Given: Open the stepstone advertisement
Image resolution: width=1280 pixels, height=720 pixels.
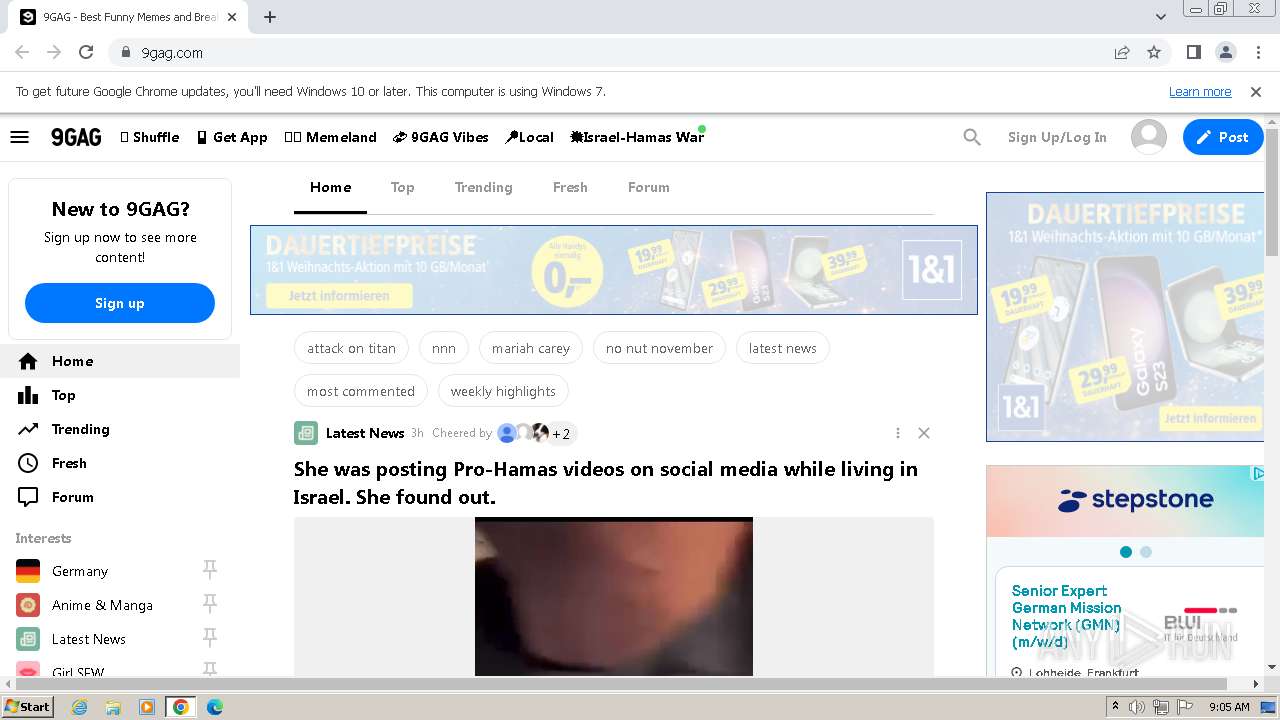Looking at the screenshot, I should coord(1125,571).
